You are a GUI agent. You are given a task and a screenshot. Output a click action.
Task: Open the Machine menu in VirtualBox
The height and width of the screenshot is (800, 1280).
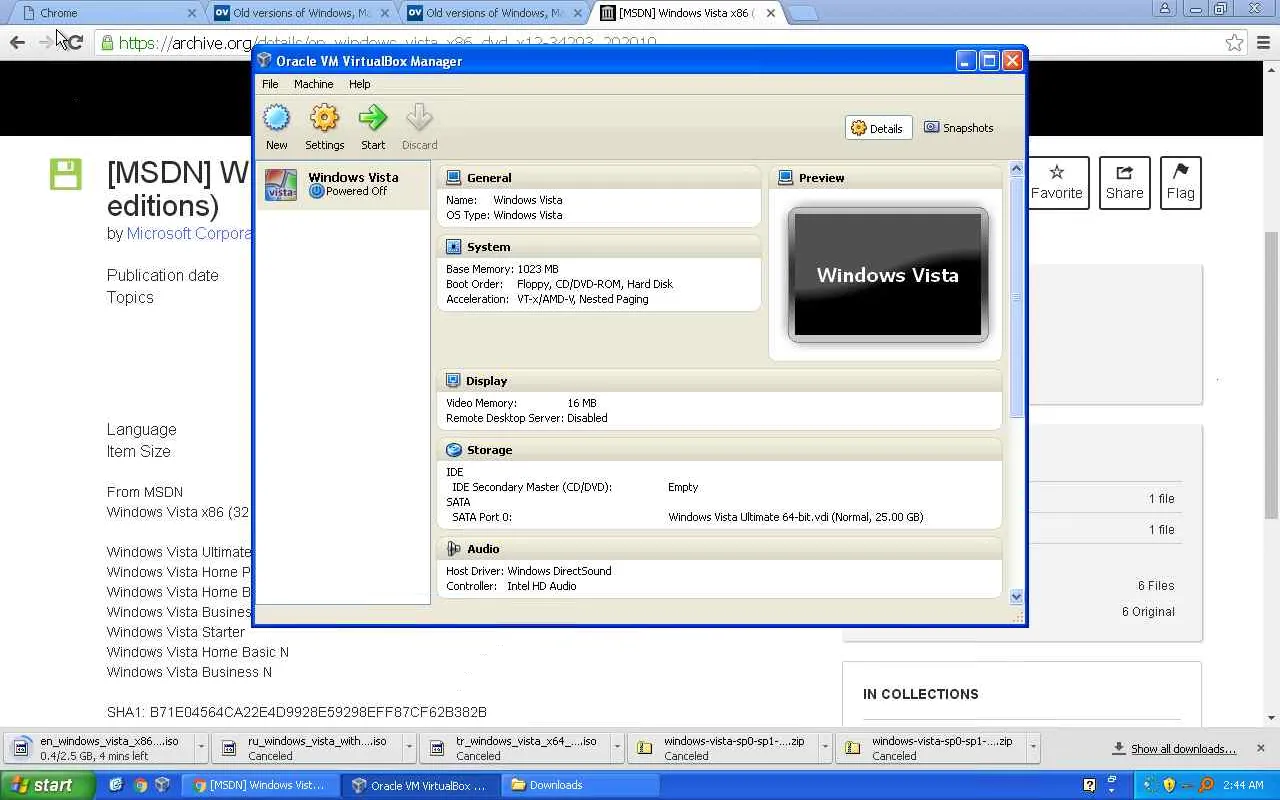point(313,84)
